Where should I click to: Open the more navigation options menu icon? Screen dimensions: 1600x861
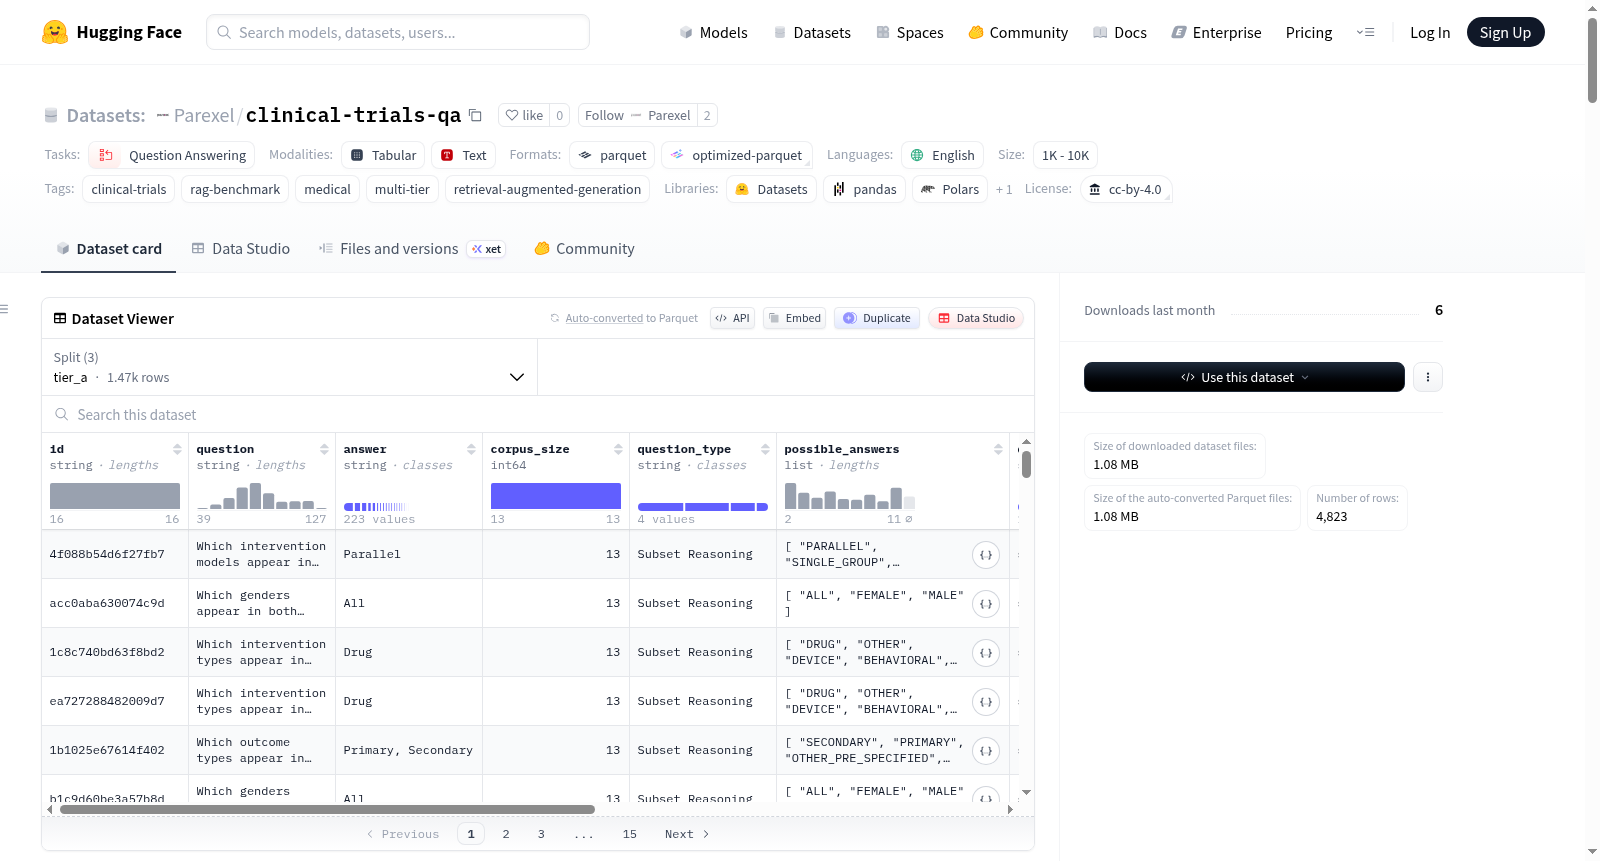tap(1365, 32)
